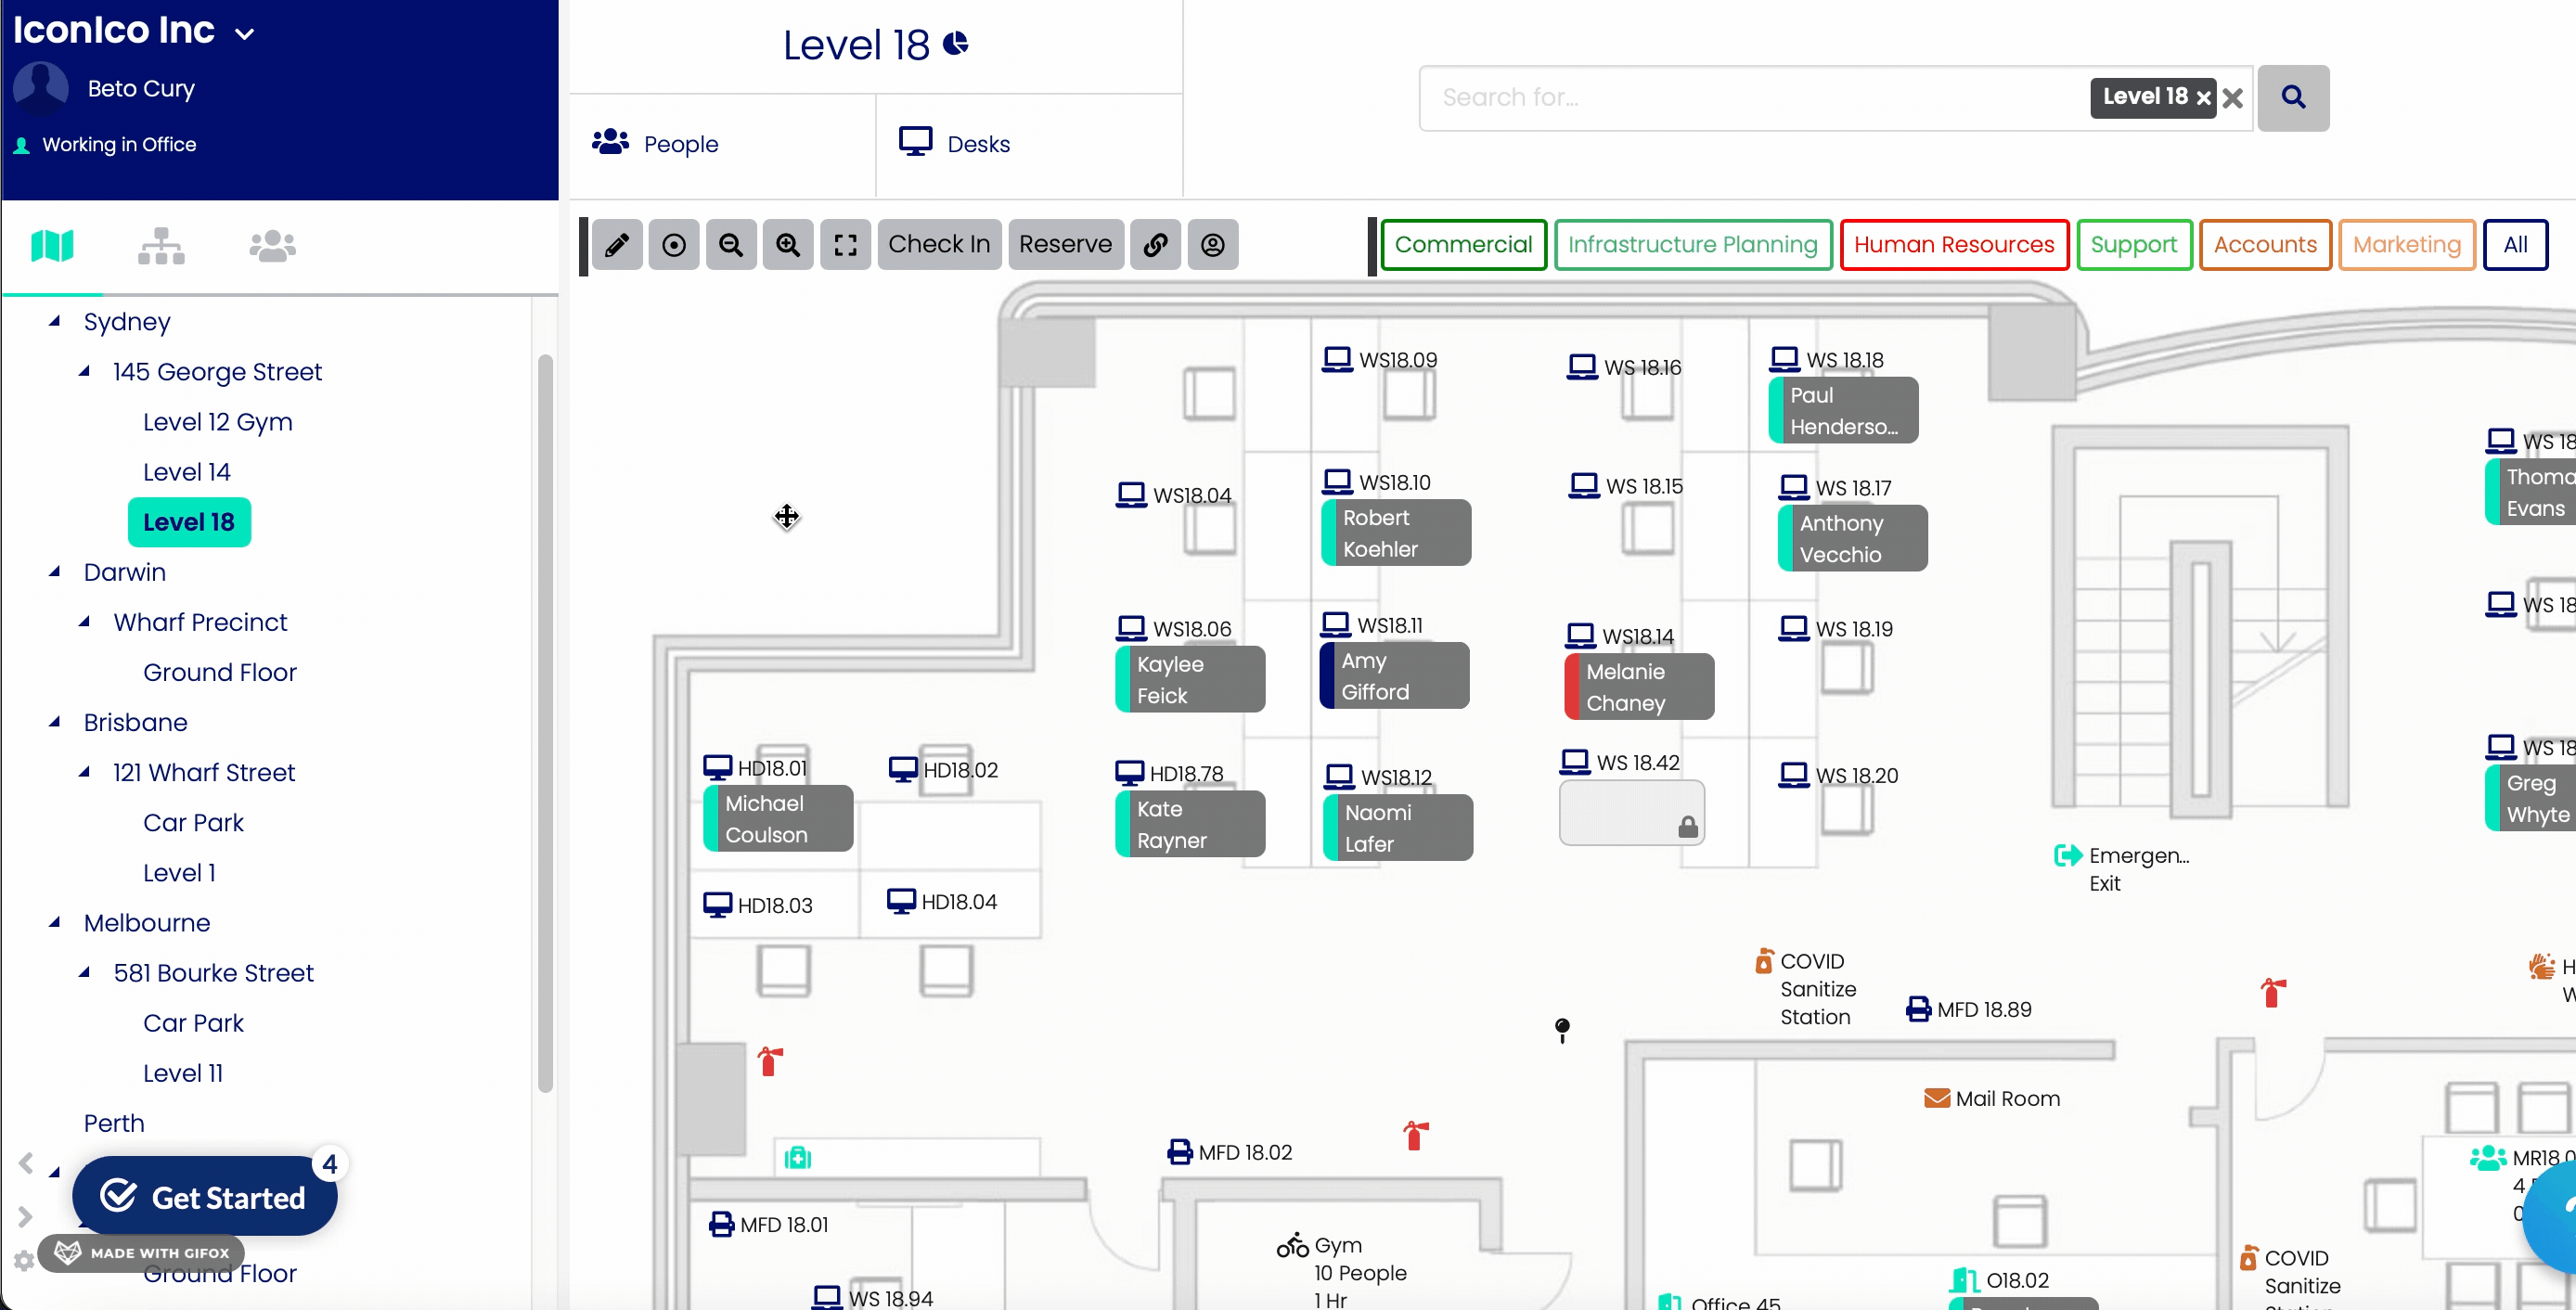
Task: Show All teams filter
Action: 2515,244
